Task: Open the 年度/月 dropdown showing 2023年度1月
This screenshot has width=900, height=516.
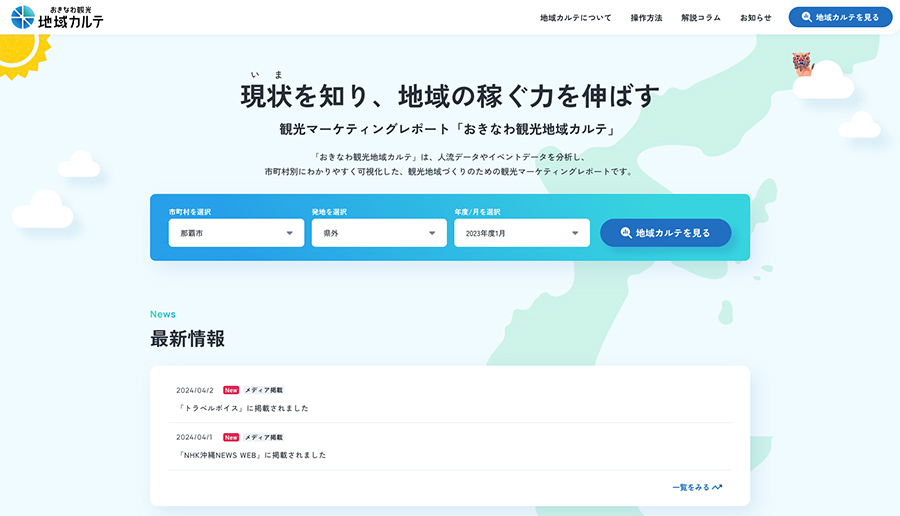Action: point(521,233)
